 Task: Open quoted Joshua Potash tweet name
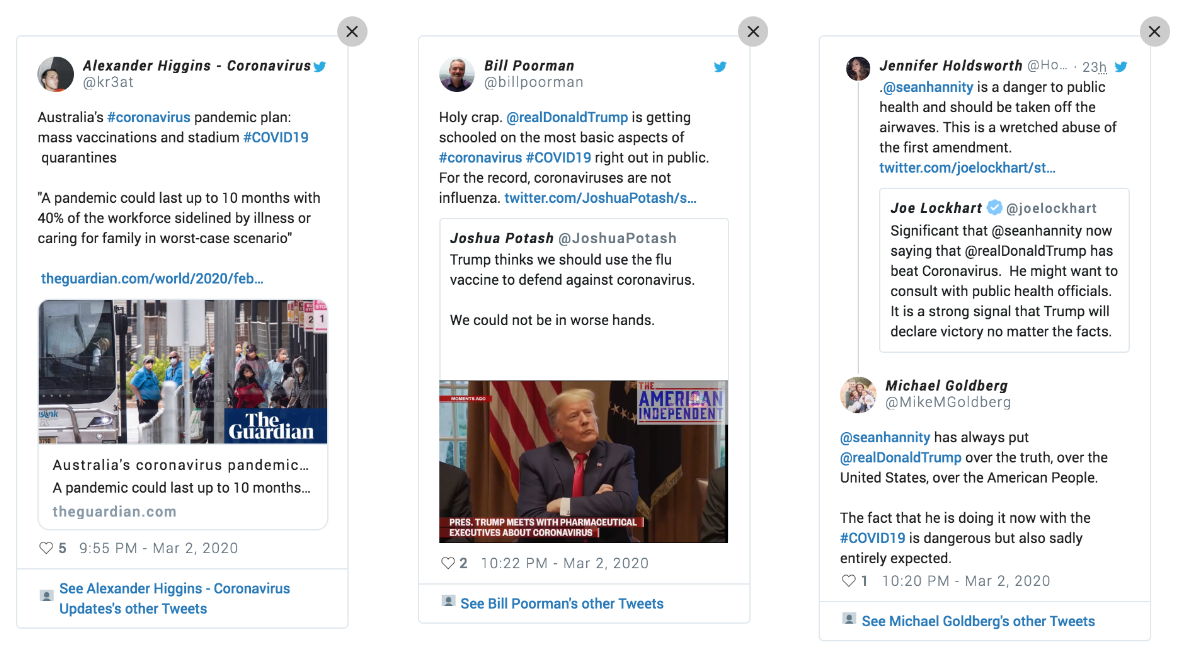[x=501, y=238]
